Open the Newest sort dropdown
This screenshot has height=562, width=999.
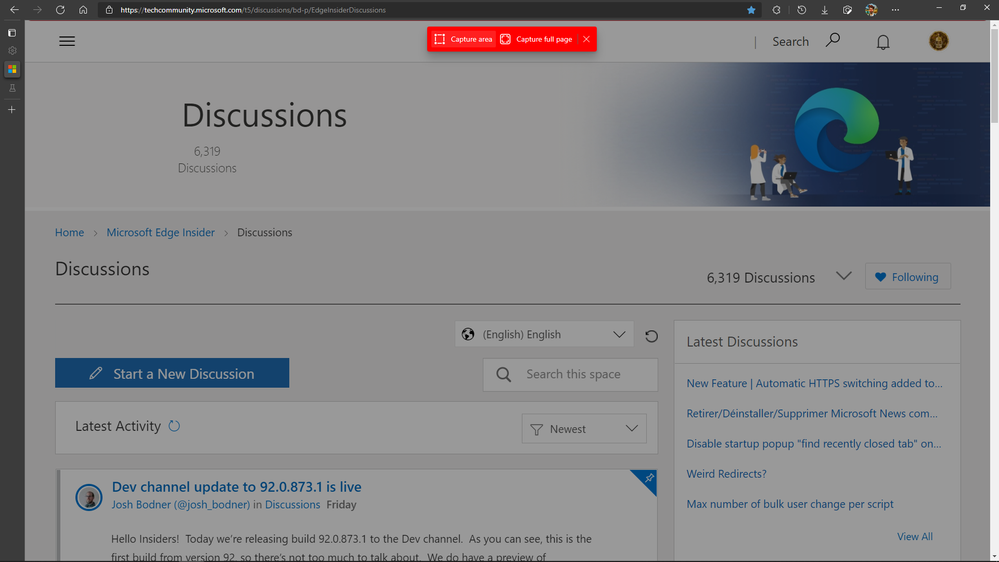coord(584,429)
